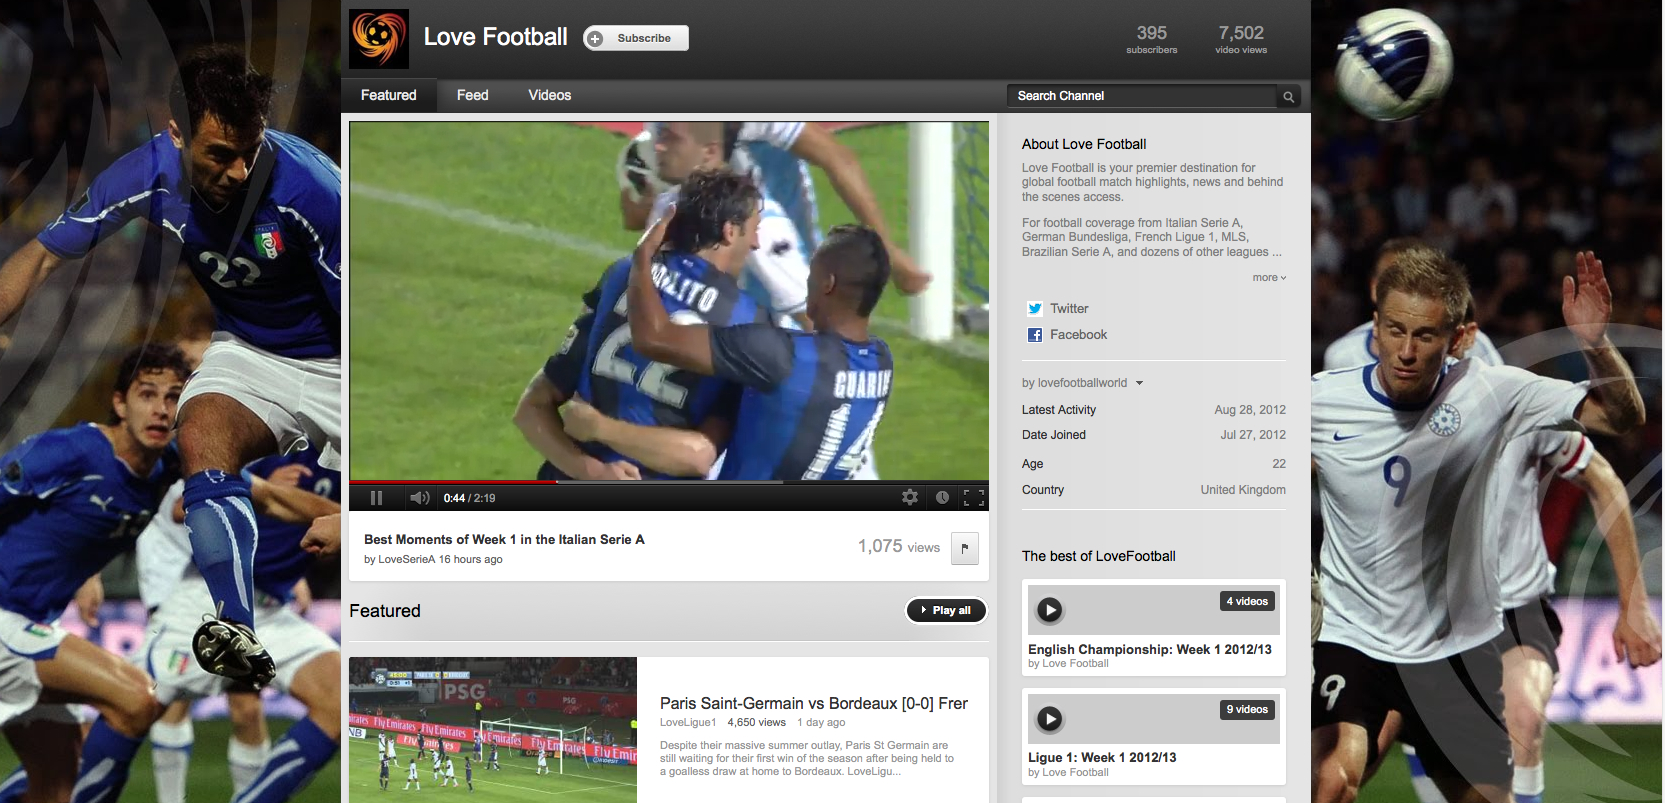Open the Twitter link
The image size is (1665, 803).
[x=1069, y=309]
